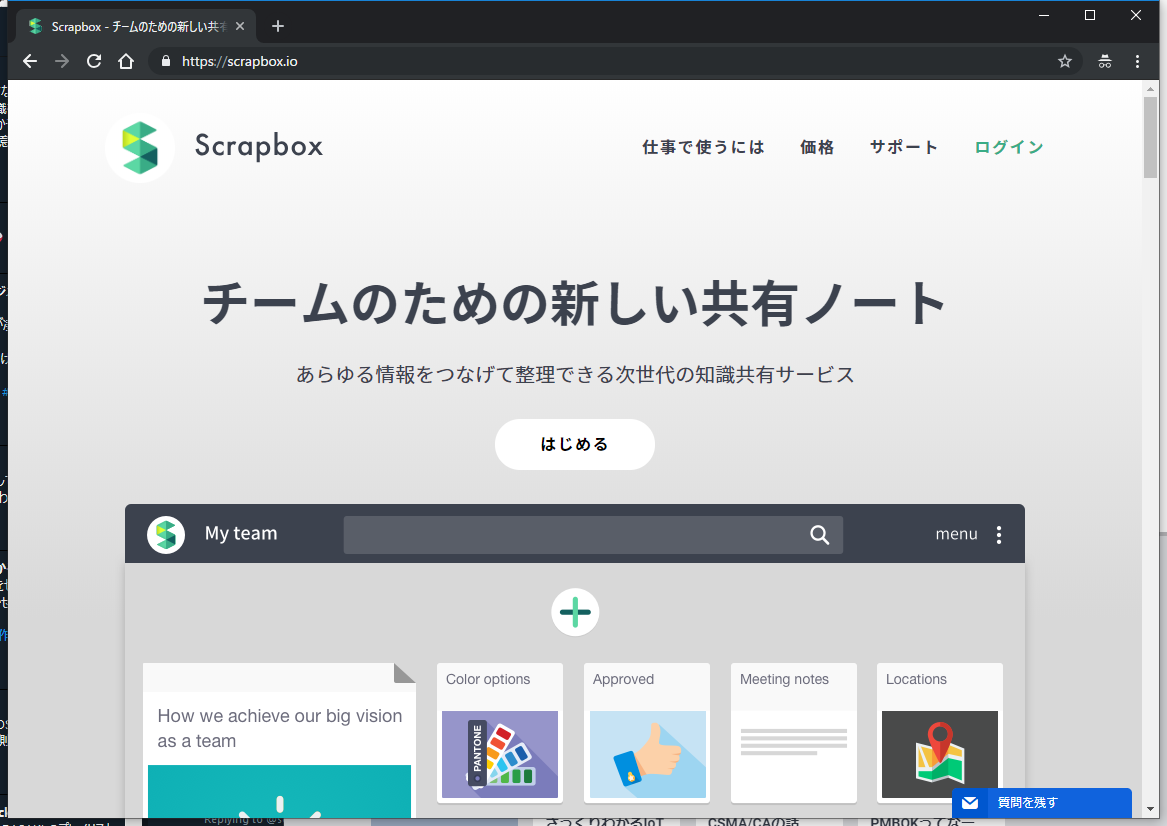Screen dimensions: 1167x826
Task: Click the あらゆる情報をつなげて subtitle text
Action: (575, 374)
